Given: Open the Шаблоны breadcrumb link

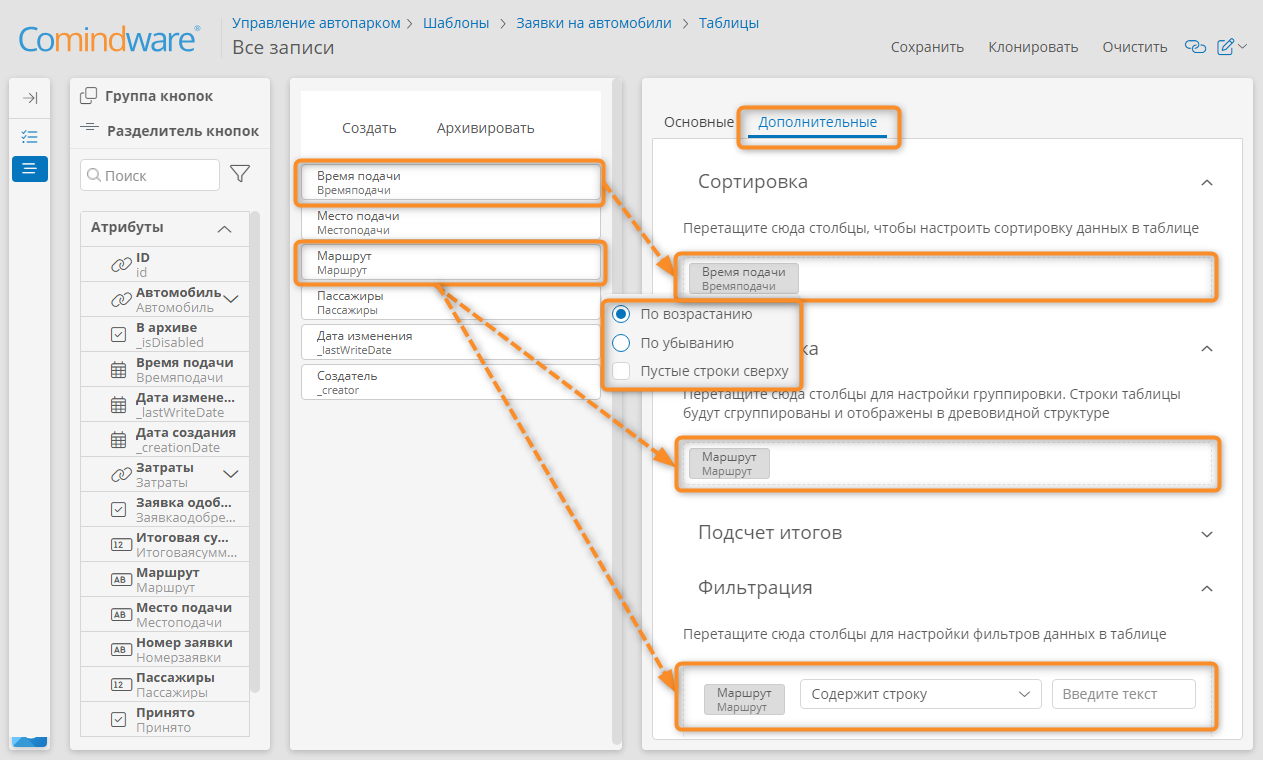Looking at the screenshot, I should (456, 22).
